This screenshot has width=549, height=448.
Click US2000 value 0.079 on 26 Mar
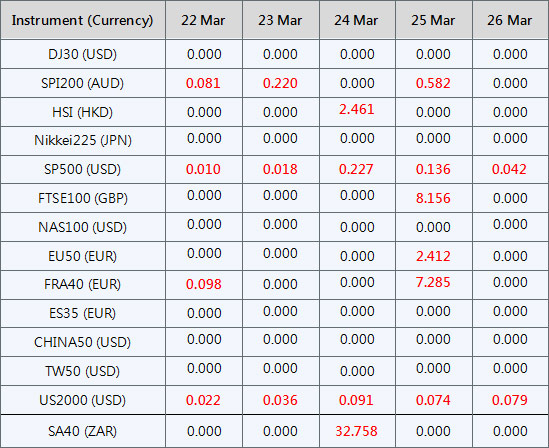(510, 400)
